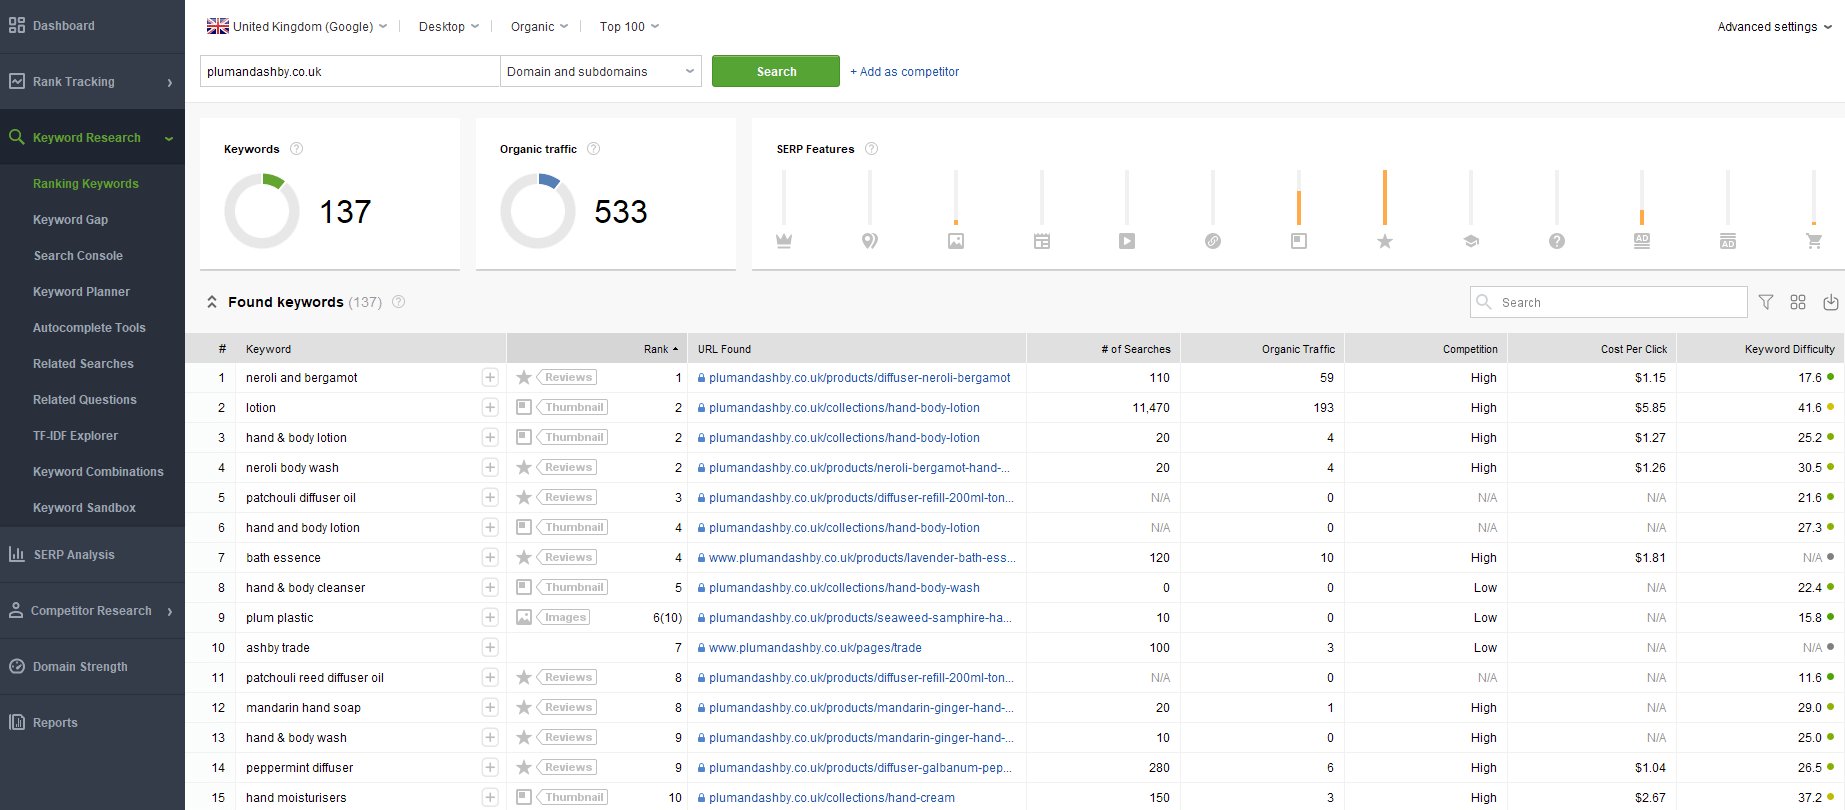Open the Top 100 dropdown
This screenshot has width=1845, height=810.
pos(629,26)
